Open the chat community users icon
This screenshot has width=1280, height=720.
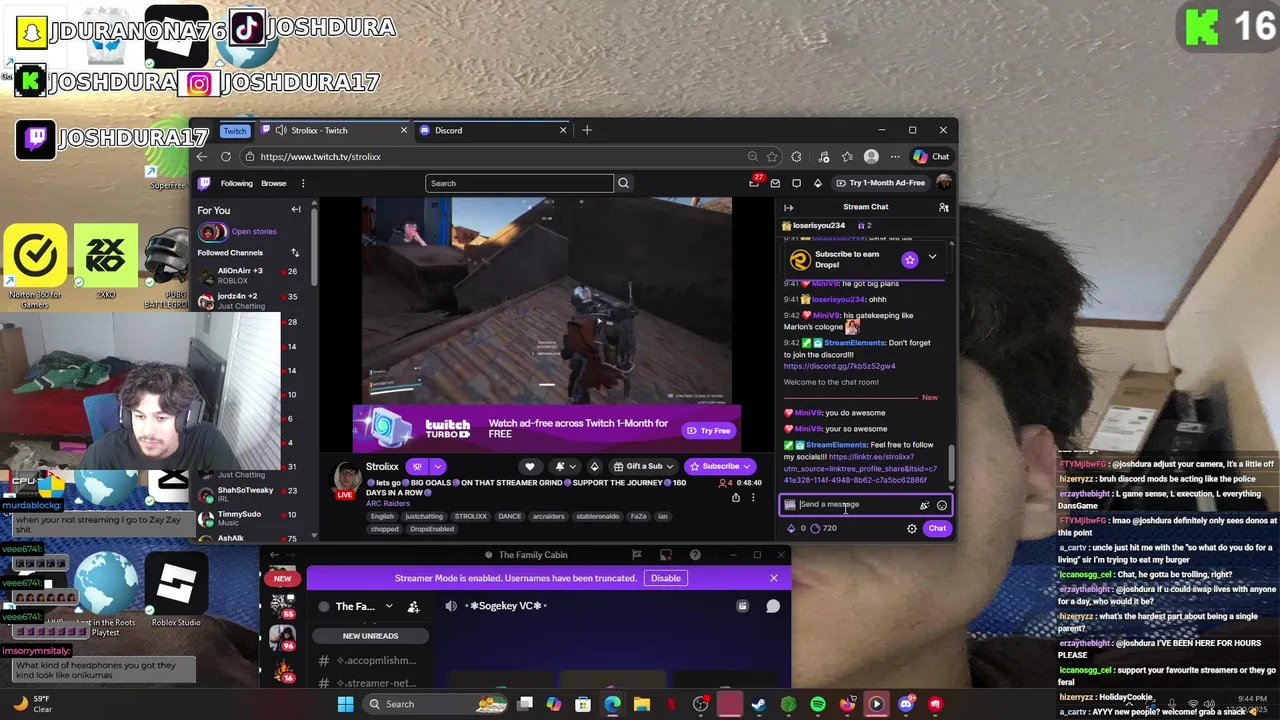(943, 207)
